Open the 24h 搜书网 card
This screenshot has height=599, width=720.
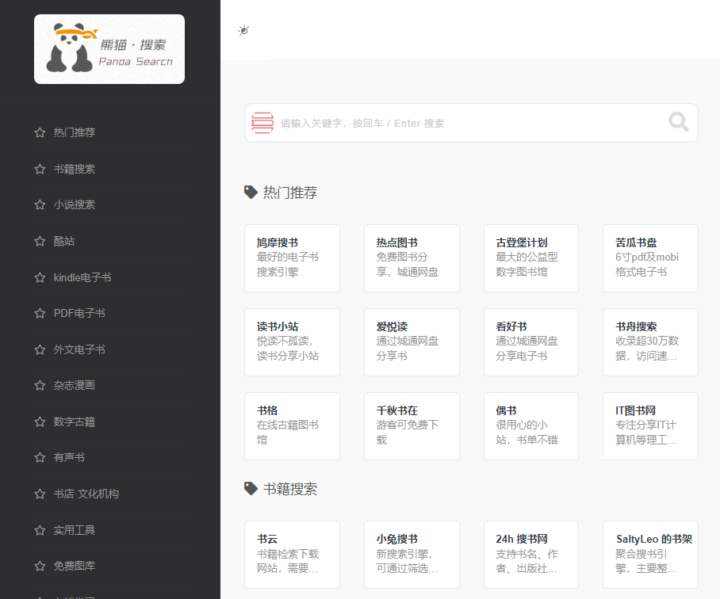coord(531,554)
